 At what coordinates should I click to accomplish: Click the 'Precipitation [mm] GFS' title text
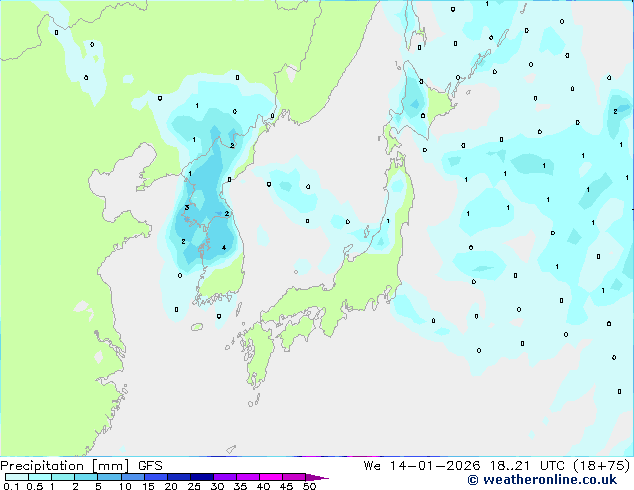[x=81, y=466]
